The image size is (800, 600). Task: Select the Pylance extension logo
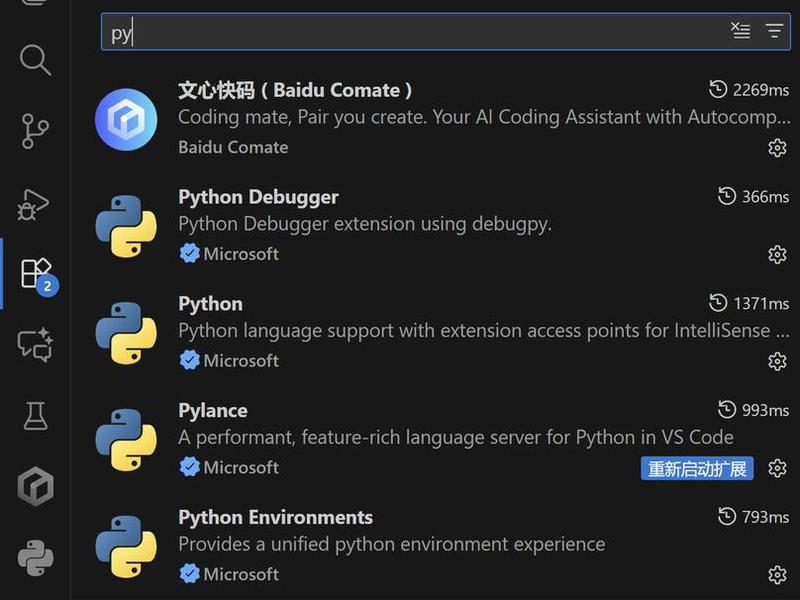126,440
